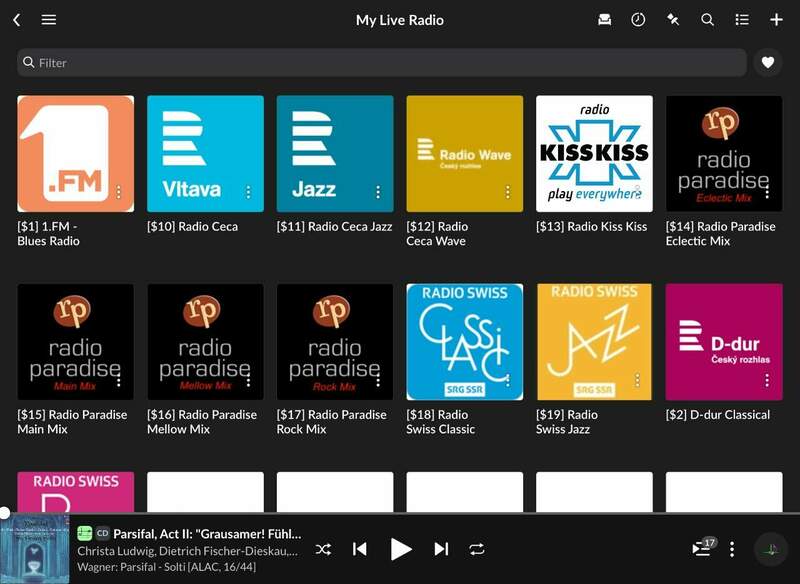Screen dimensions: 800x584
Task: Click artist line Christa Ludwig
Action: coord(188,551)
